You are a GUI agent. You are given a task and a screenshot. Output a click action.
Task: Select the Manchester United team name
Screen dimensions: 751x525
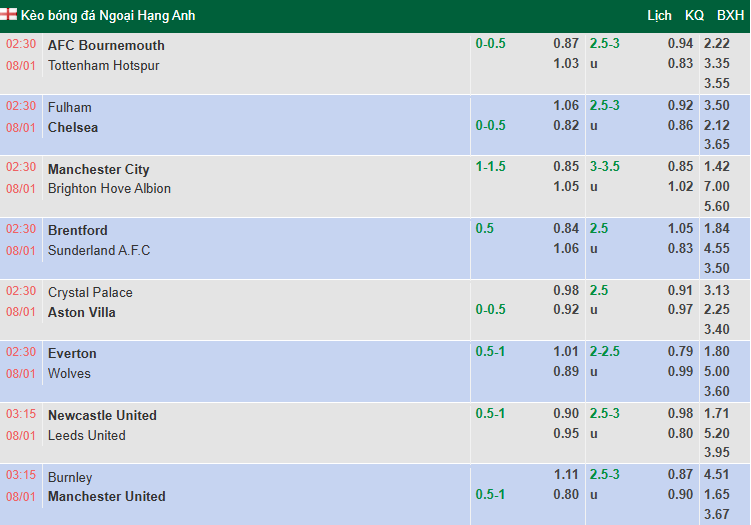(x=107, y=496)
